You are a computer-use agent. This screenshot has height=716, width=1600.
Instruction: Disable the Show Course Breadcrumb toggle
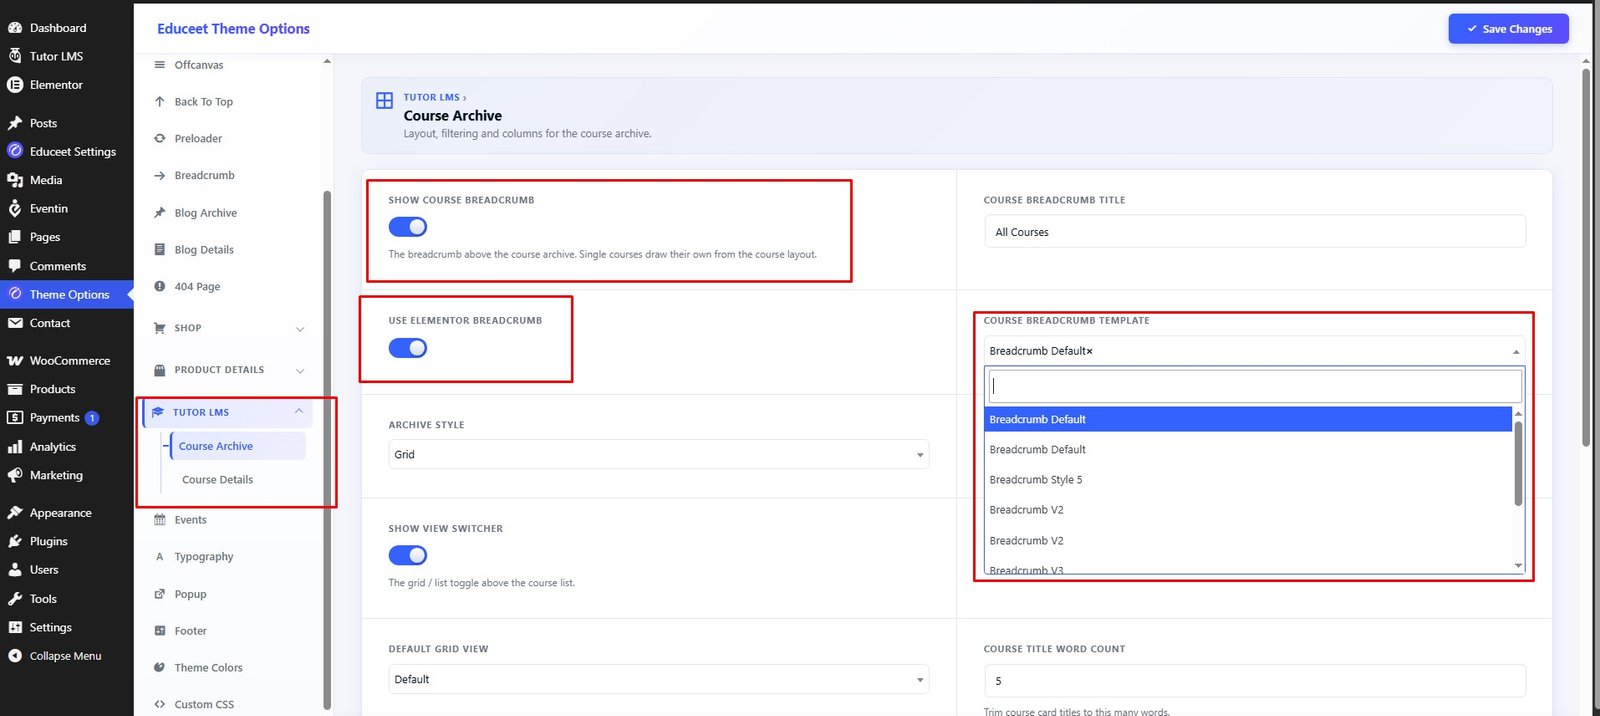tap(408, 227)
